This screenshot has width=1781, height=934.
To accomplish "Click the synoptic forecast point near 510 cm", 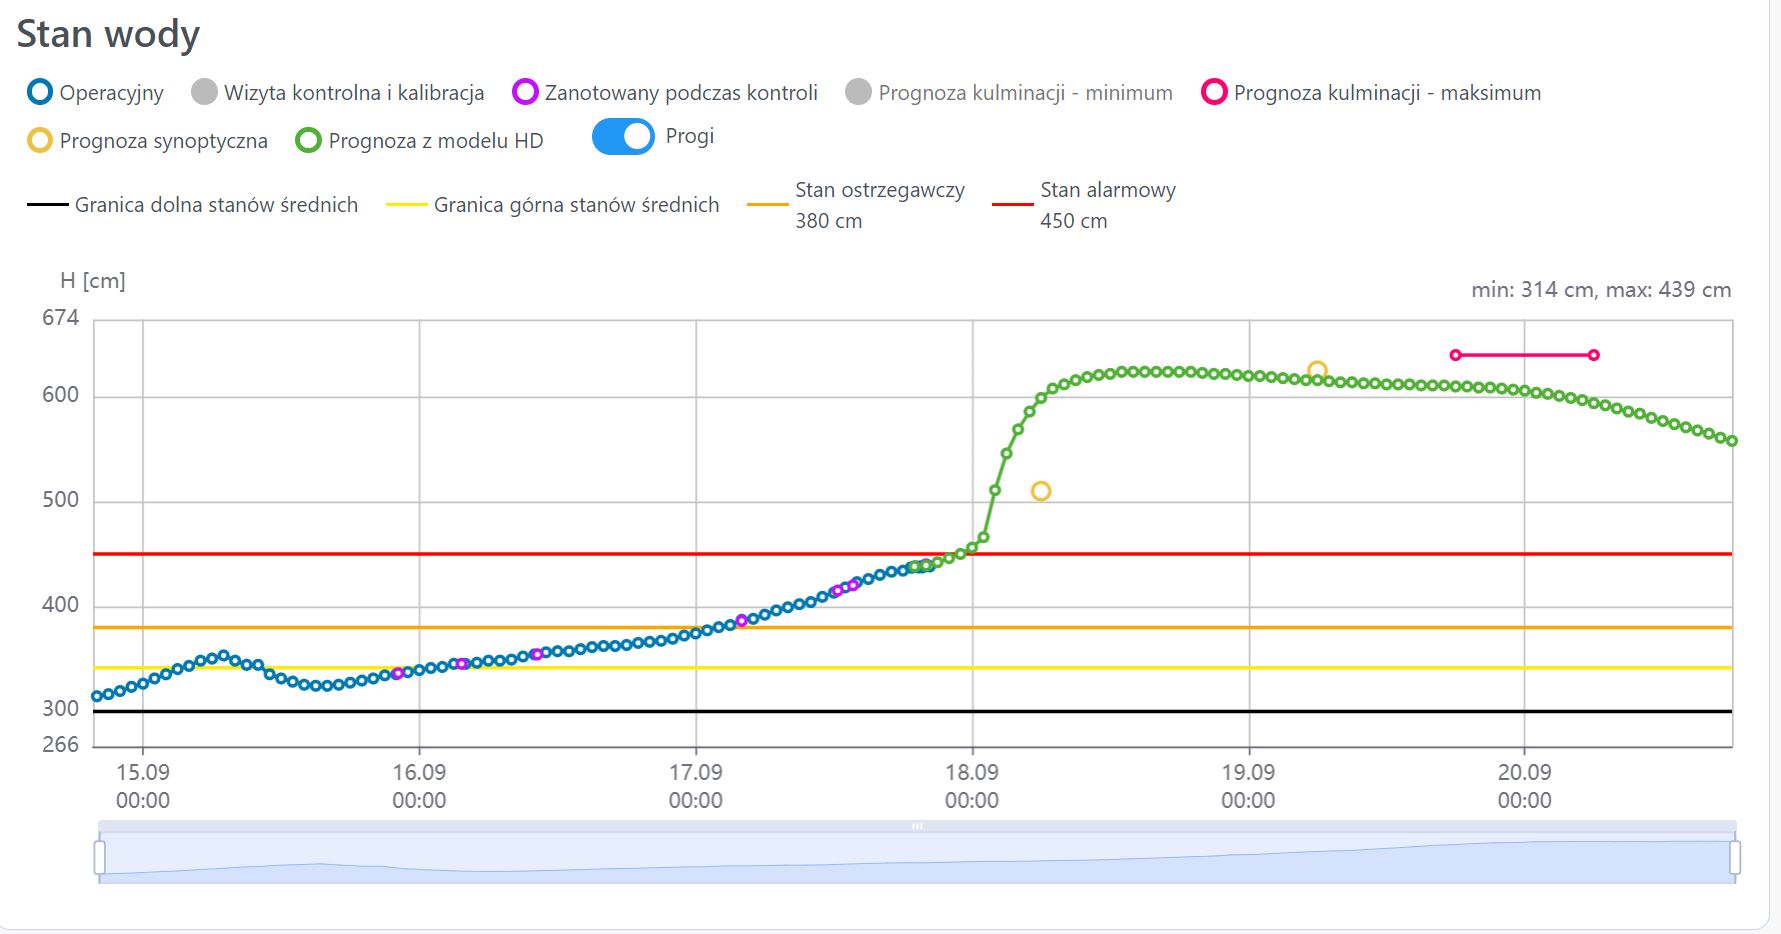I will pos(1041,491).
